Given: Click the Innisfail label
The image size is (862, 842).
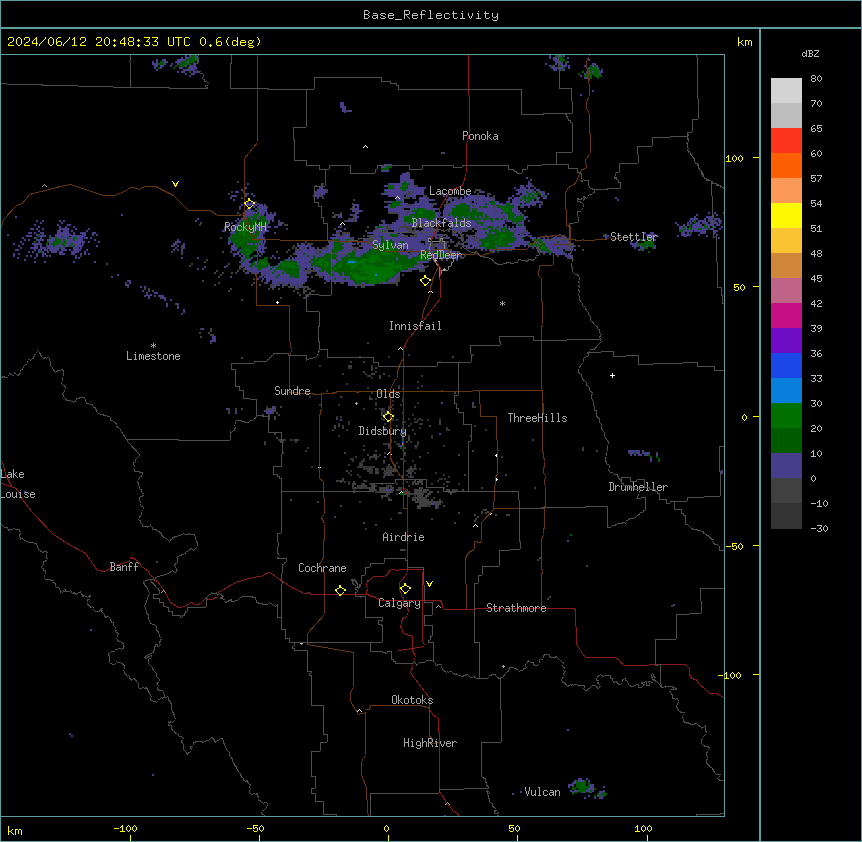Looking at the screenshot, I should tap(415, 326).
